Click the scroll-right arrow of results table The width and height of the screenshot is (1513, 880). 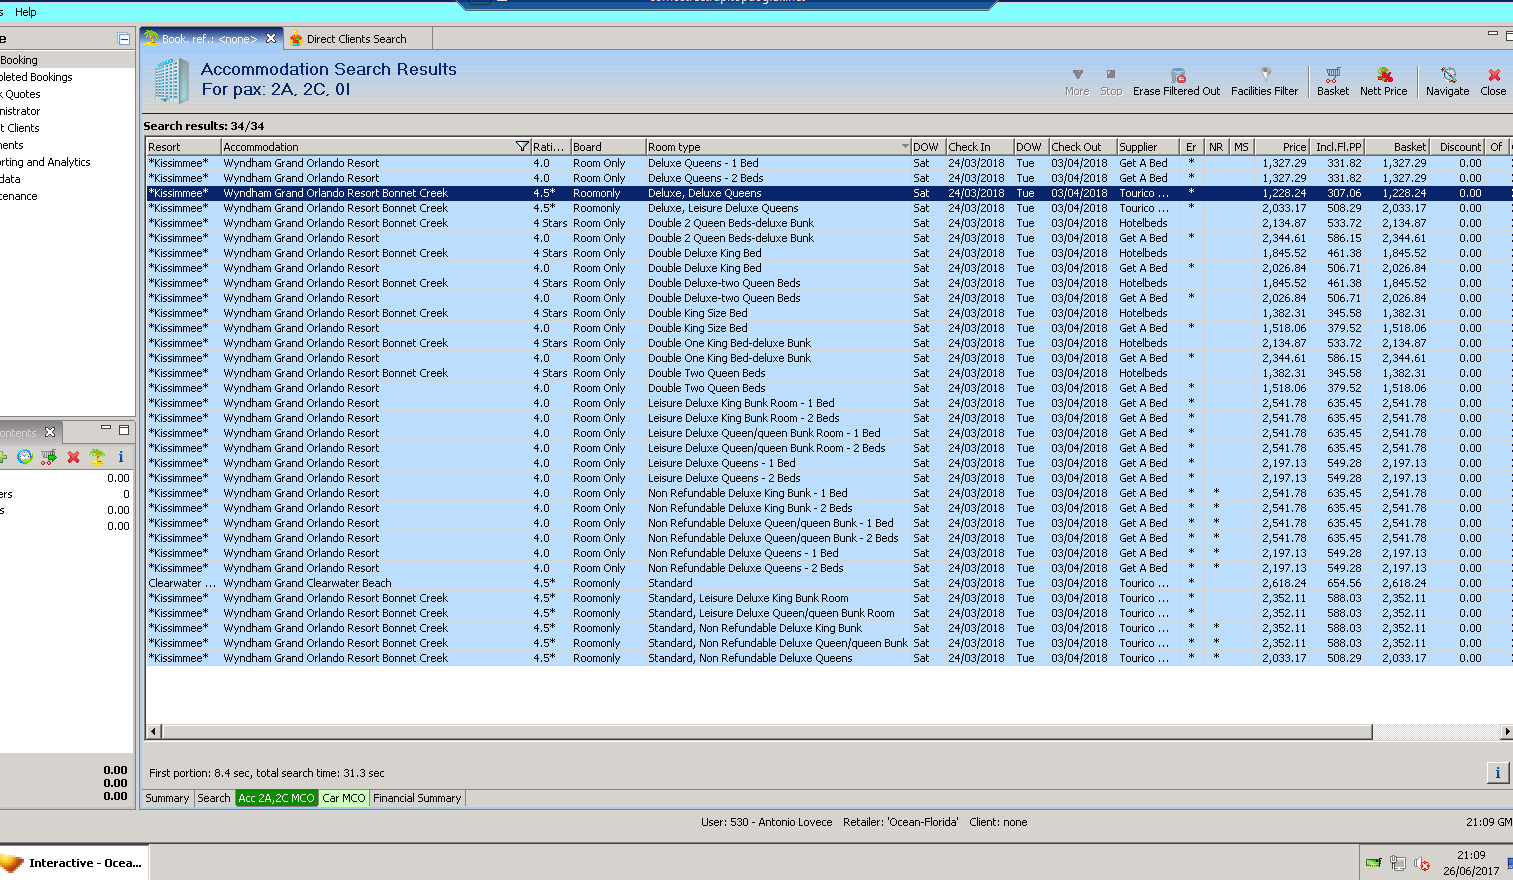pos(1506,732)
